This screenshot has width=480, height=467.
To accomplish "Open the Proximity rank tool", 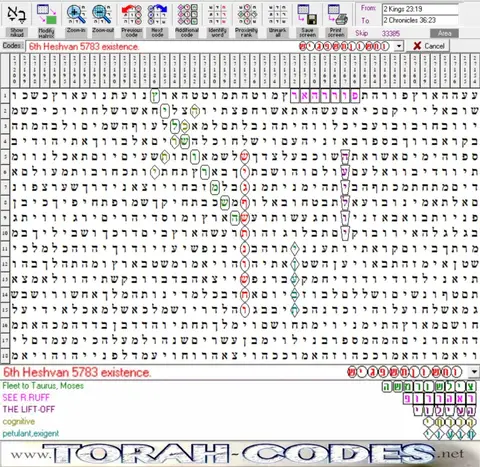I will click(247, 14).
